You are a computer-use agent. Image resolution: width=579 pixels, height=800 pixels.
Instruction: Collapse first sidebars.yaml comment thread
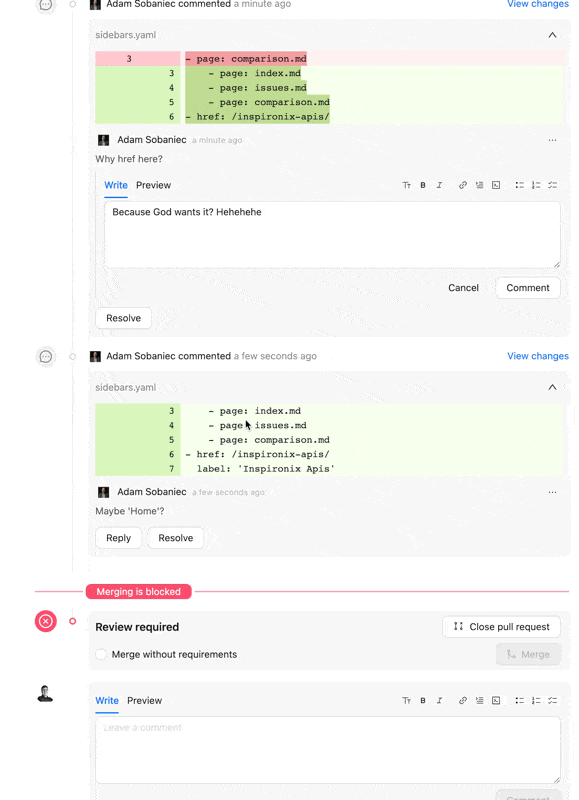point(552,35)
